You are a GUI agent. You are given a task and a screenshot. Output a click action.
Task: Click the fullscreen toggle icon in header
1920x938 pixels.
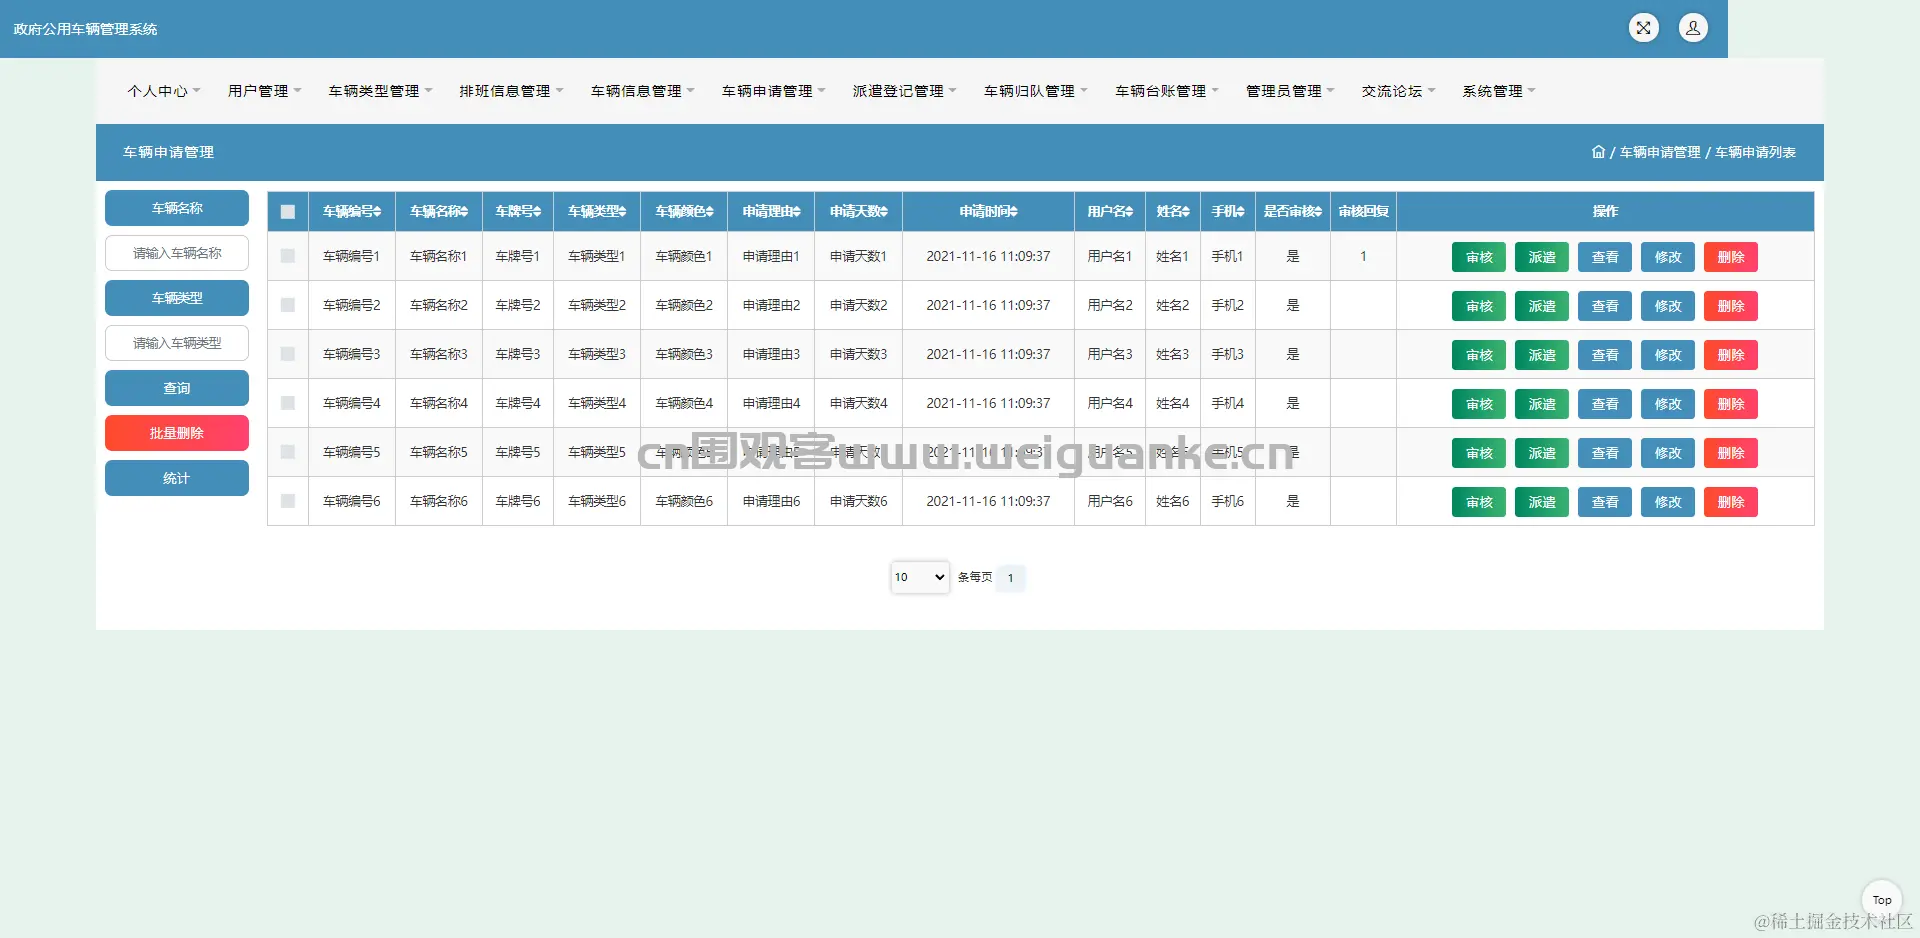click(x=1643, y=28)
